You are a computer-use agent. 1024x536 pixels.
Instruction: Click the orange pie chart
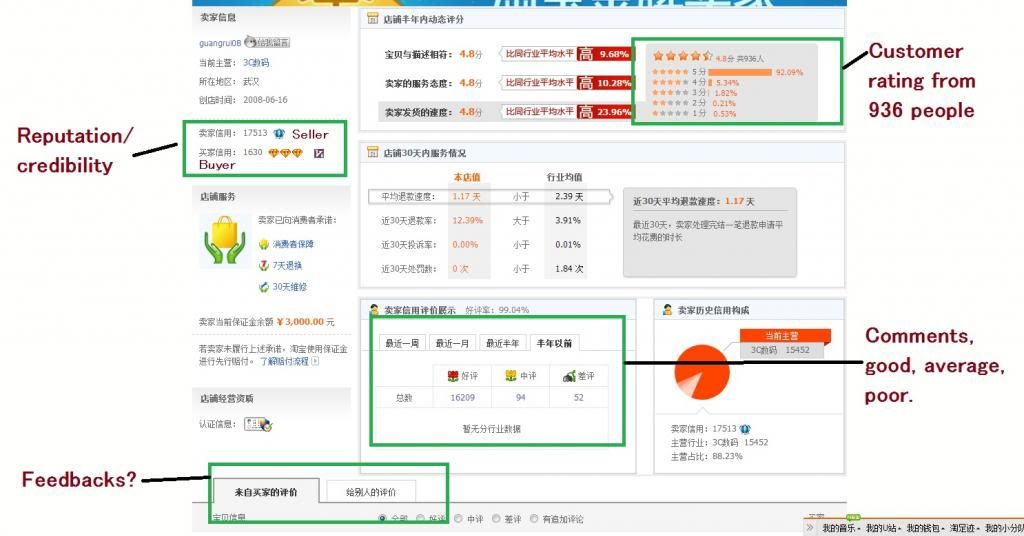(701, 371)
